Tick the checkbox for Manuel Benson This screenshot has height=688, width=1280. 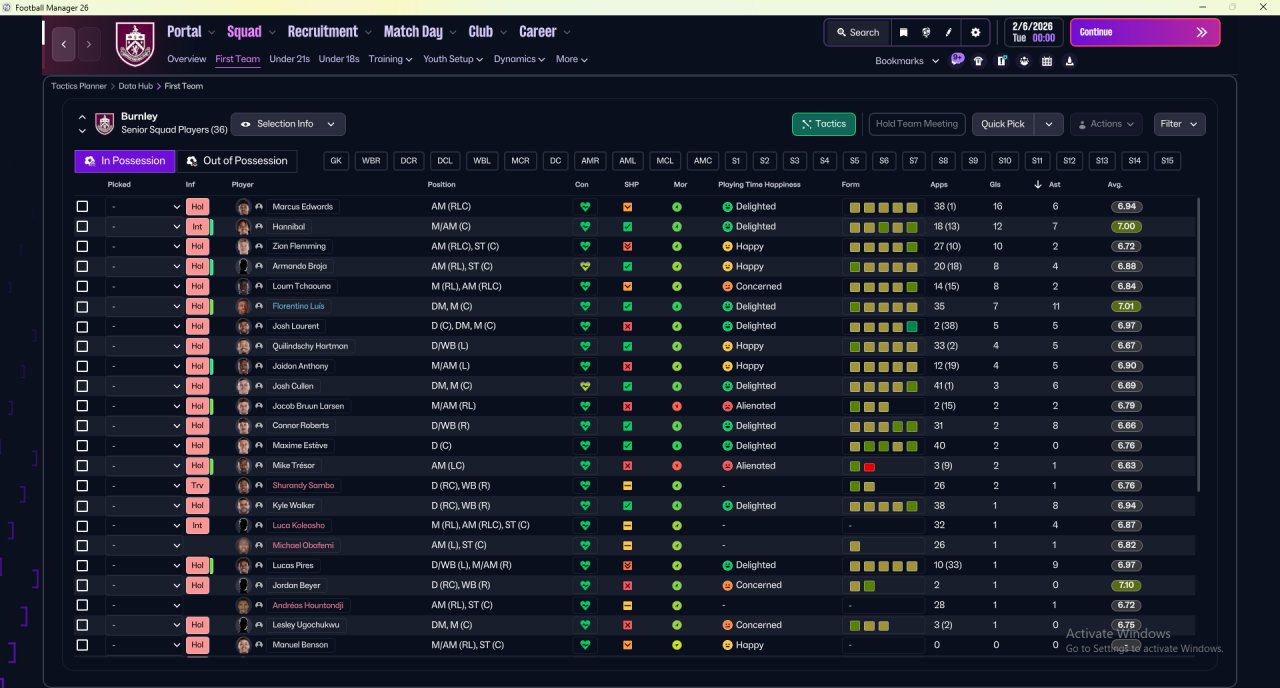pyautogui.click(x=82, y=645)
